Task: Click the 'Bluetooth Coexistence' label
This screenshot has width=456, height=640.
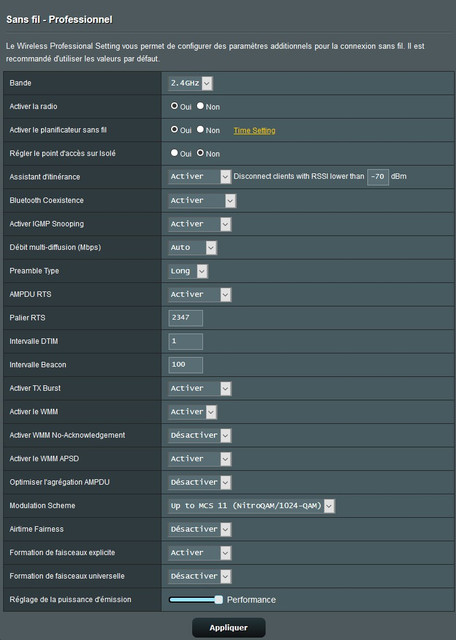Action: pos(47,200)
